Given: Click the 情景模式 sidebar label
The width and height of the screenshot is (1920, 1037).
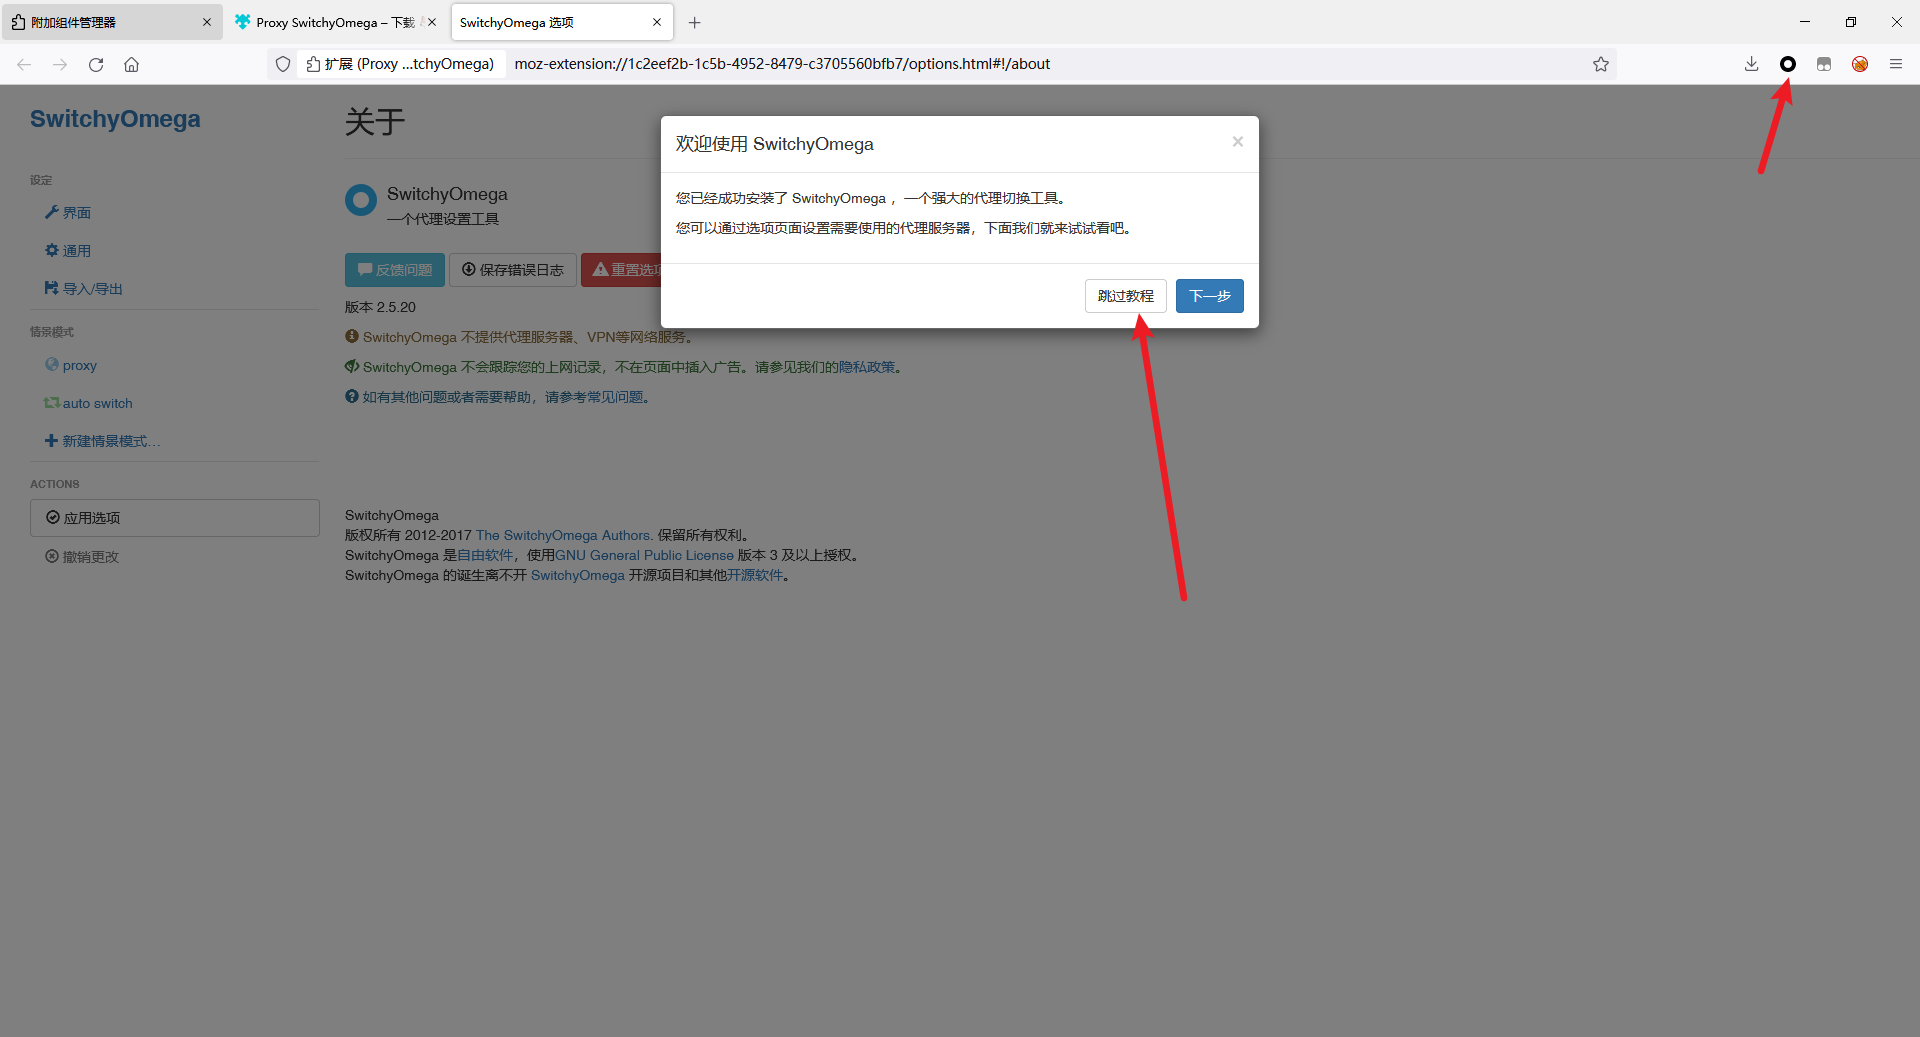Looking at the screenshot, I should pyautogui.click(x=52, y=332).
